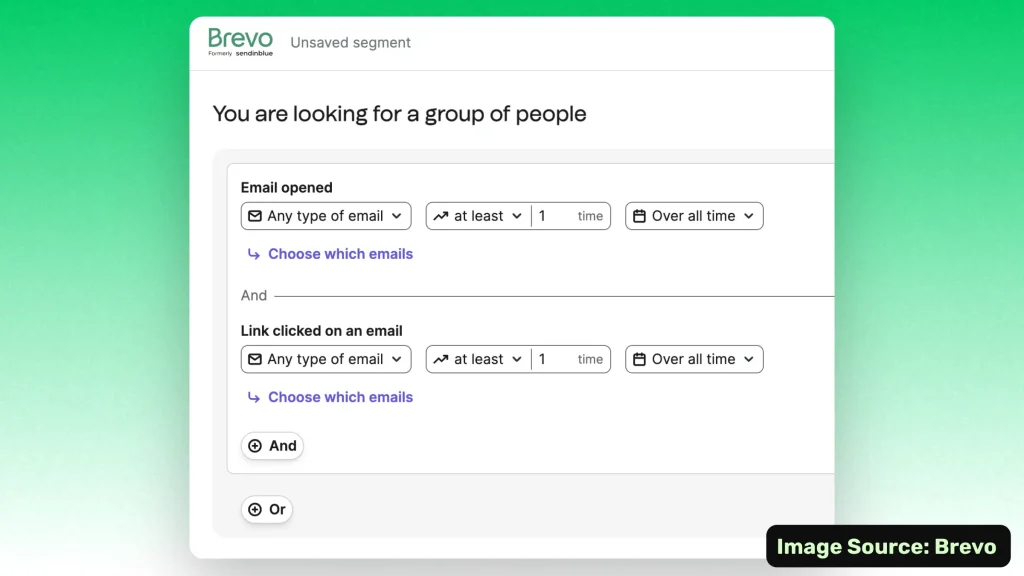
Task: Click the envelope icon in Email opened row
Action: 255,216
